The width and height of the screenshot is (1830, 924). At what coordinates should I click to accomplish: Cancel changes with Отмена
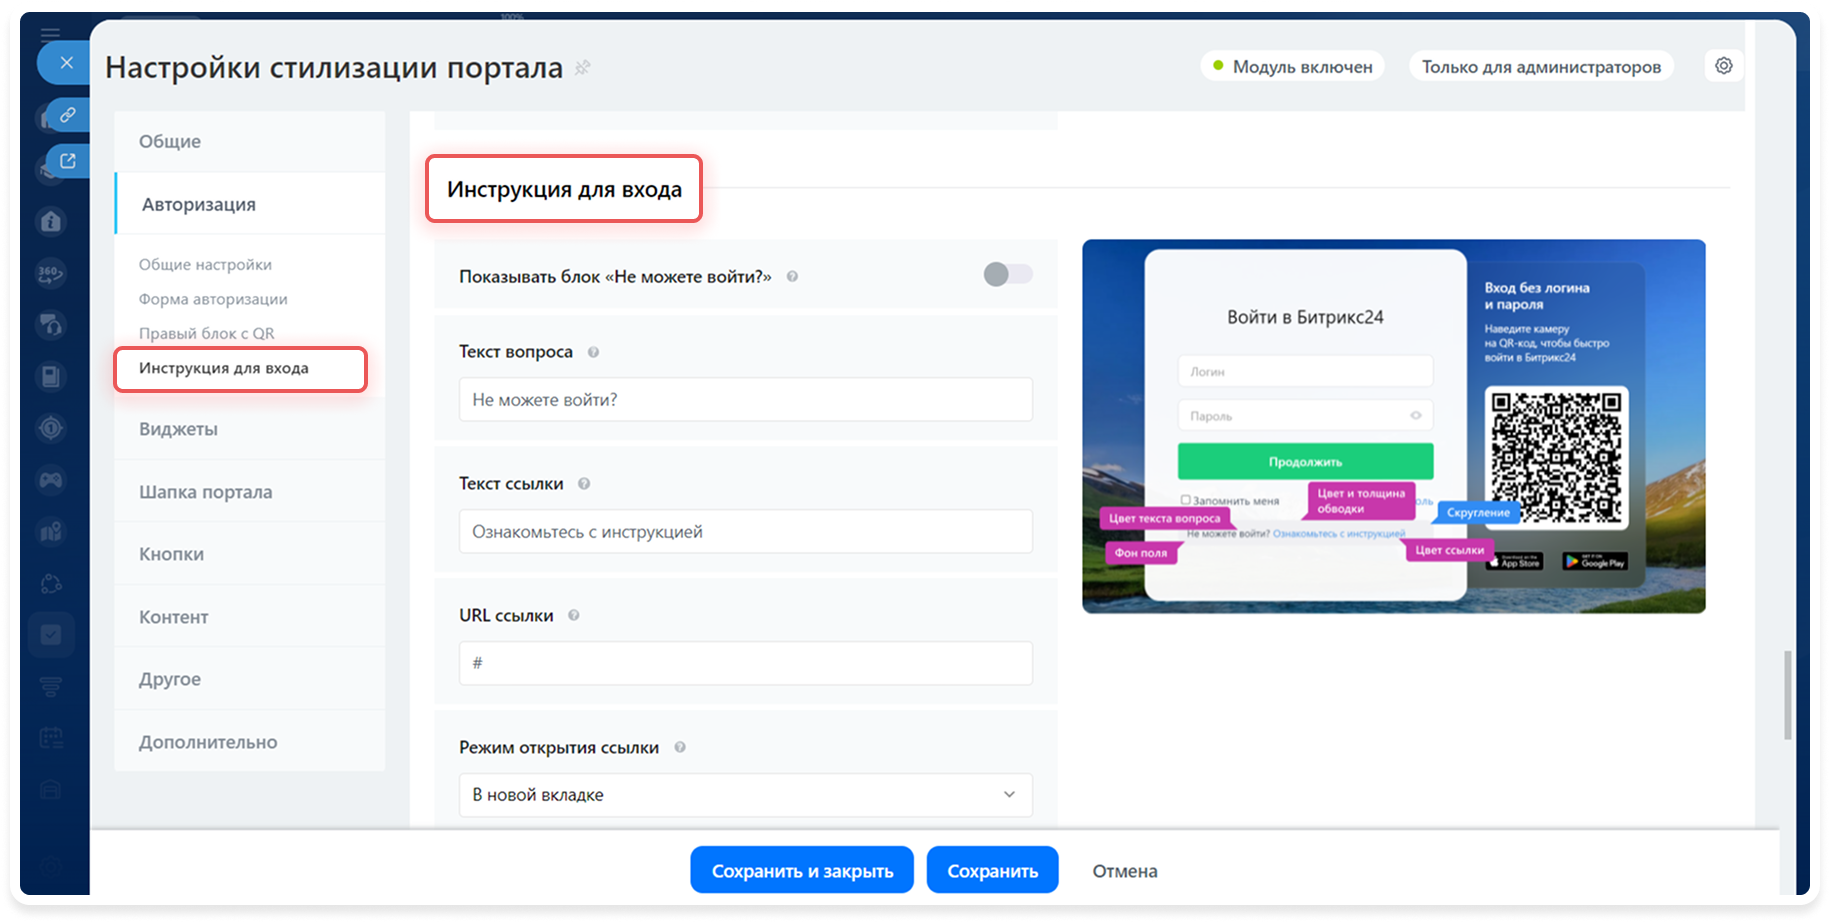[1124, 871]
